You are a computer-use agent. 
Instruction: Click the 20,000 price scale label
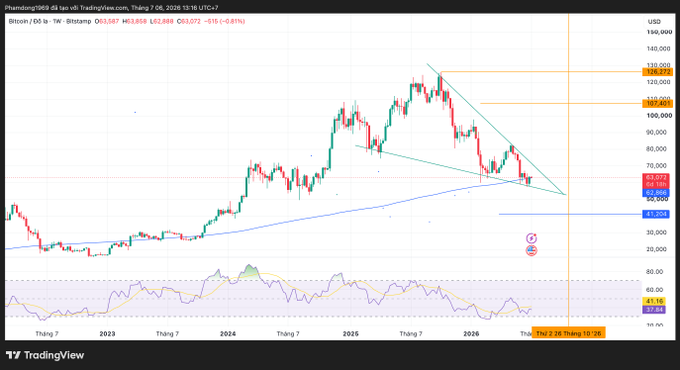click(x=656, y=249)
